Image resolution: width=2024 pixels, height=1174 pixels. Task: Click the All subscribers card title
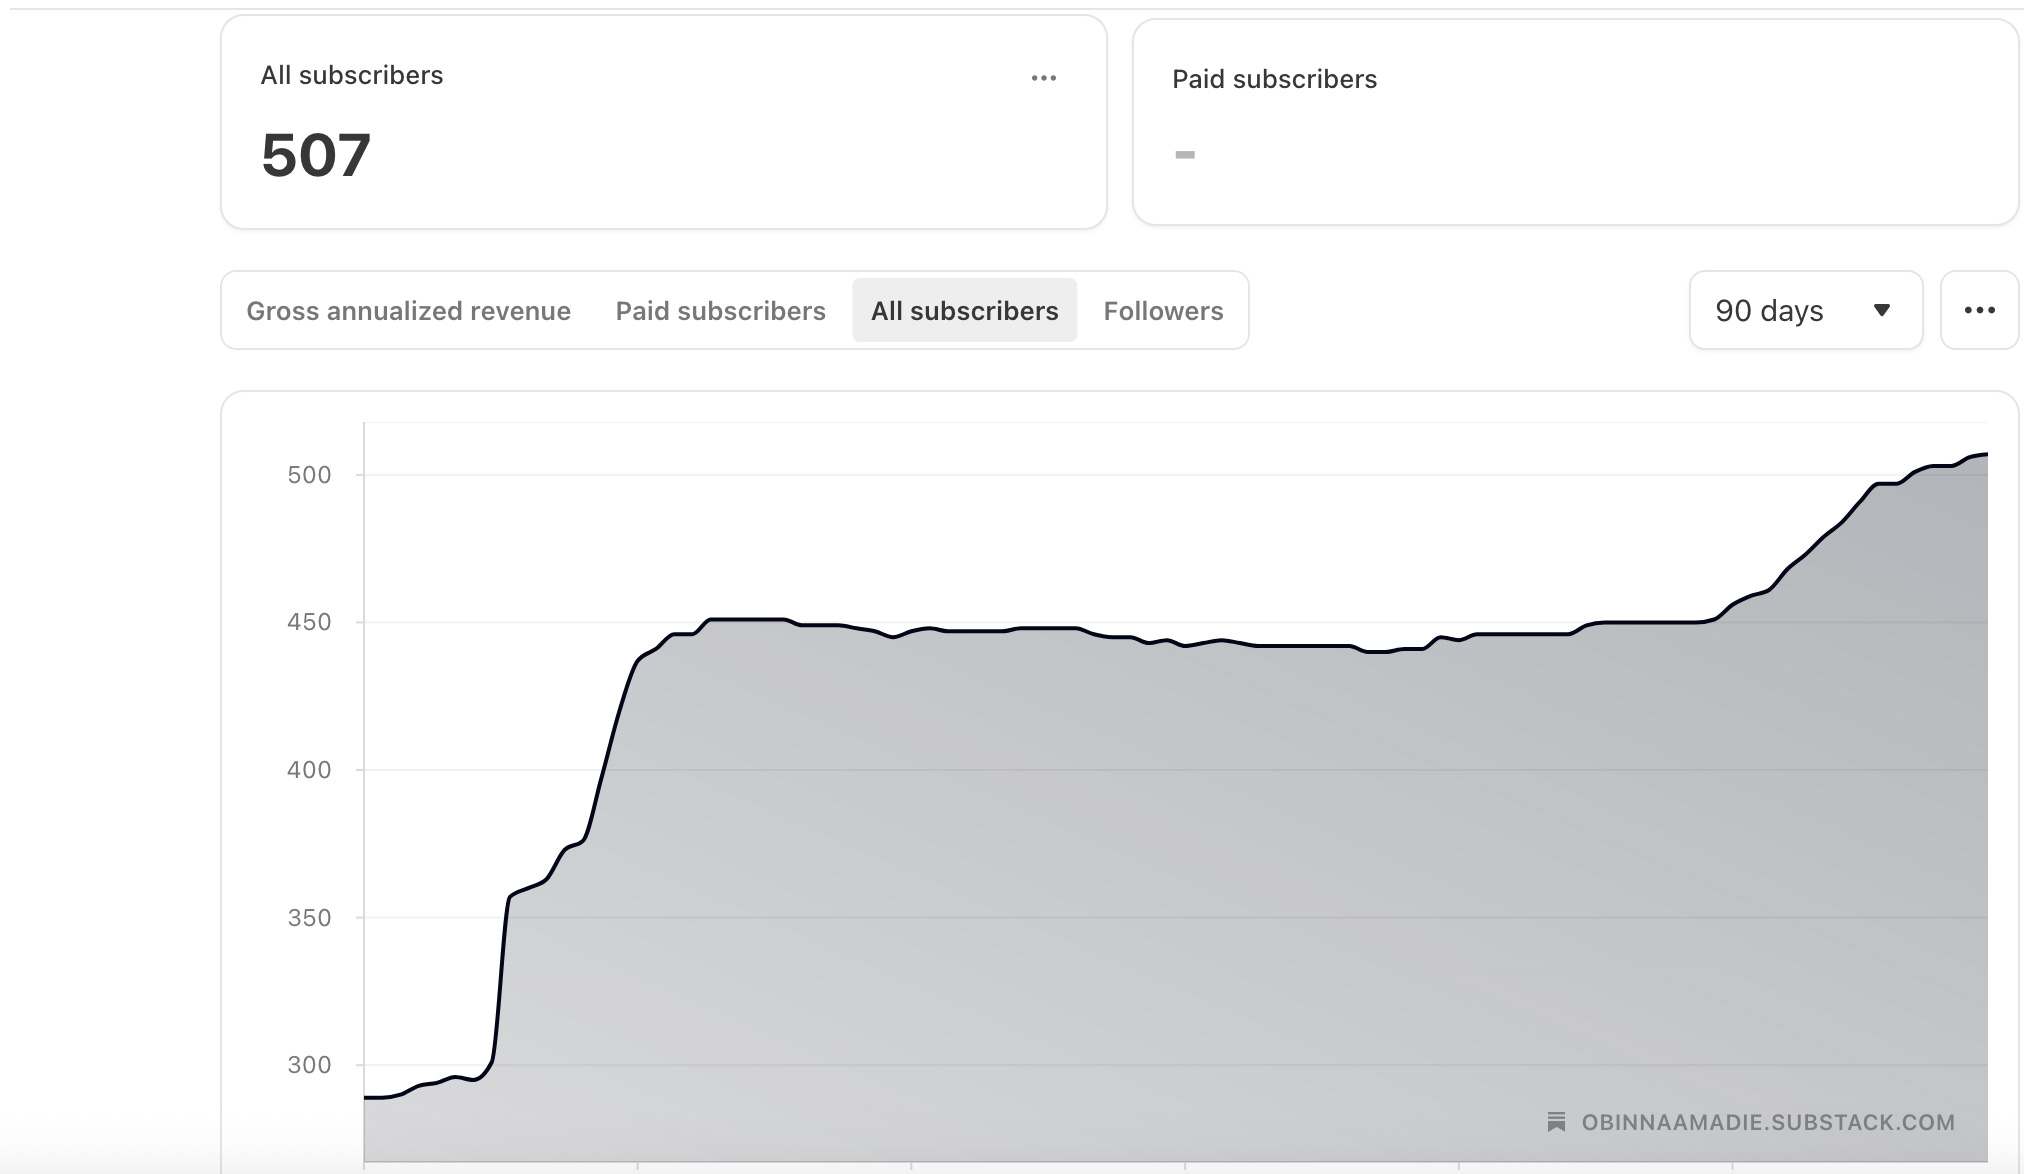click(x=351, y=75)
